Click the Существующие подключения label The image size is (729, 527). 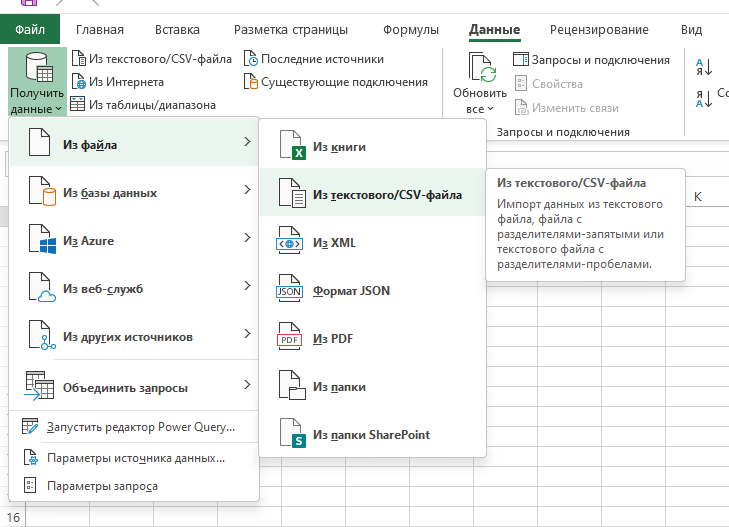point(344,82)
